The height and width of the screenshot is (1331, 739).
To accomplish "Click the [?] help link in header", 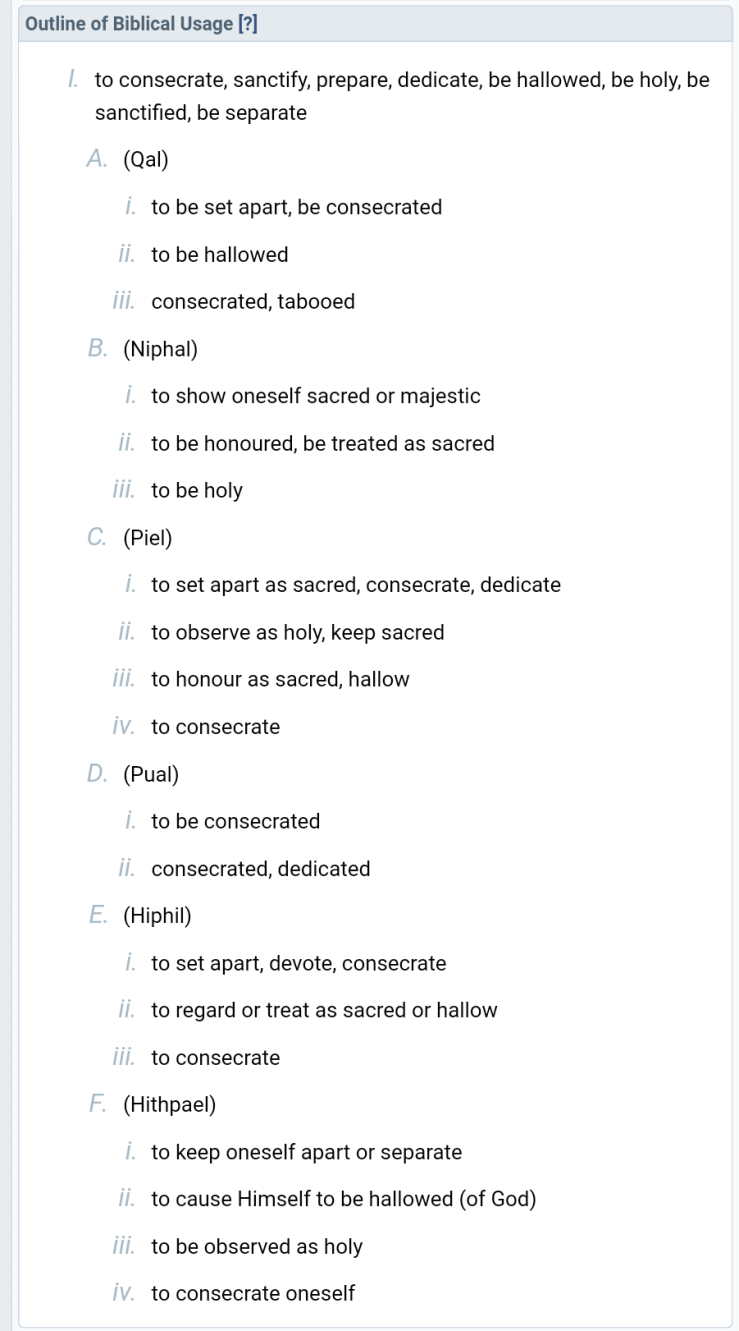I will [247, 24].
